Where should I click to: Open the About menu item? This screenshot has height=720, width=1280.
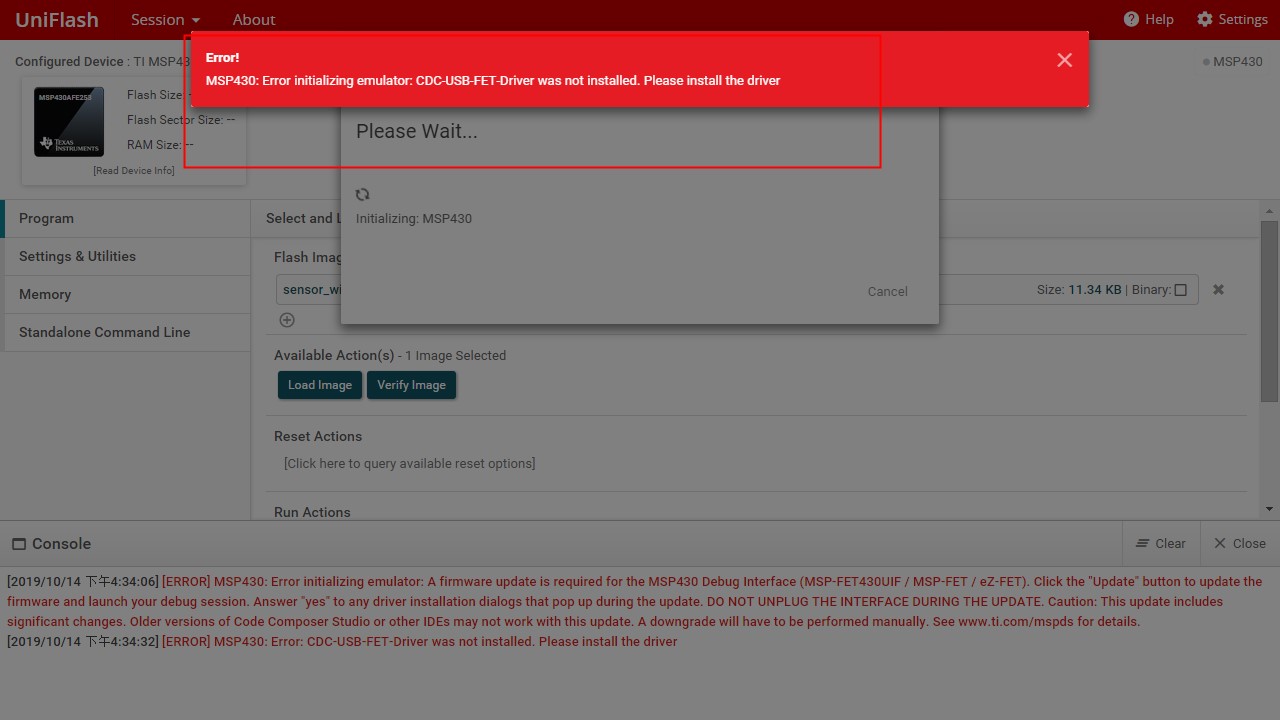254,19
